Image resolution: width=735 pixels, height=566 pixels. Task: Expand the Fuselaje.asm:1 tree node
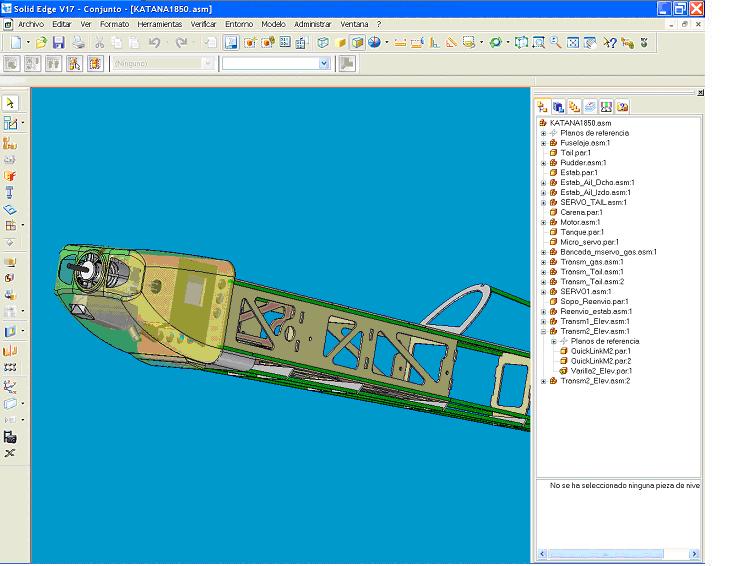544,143
